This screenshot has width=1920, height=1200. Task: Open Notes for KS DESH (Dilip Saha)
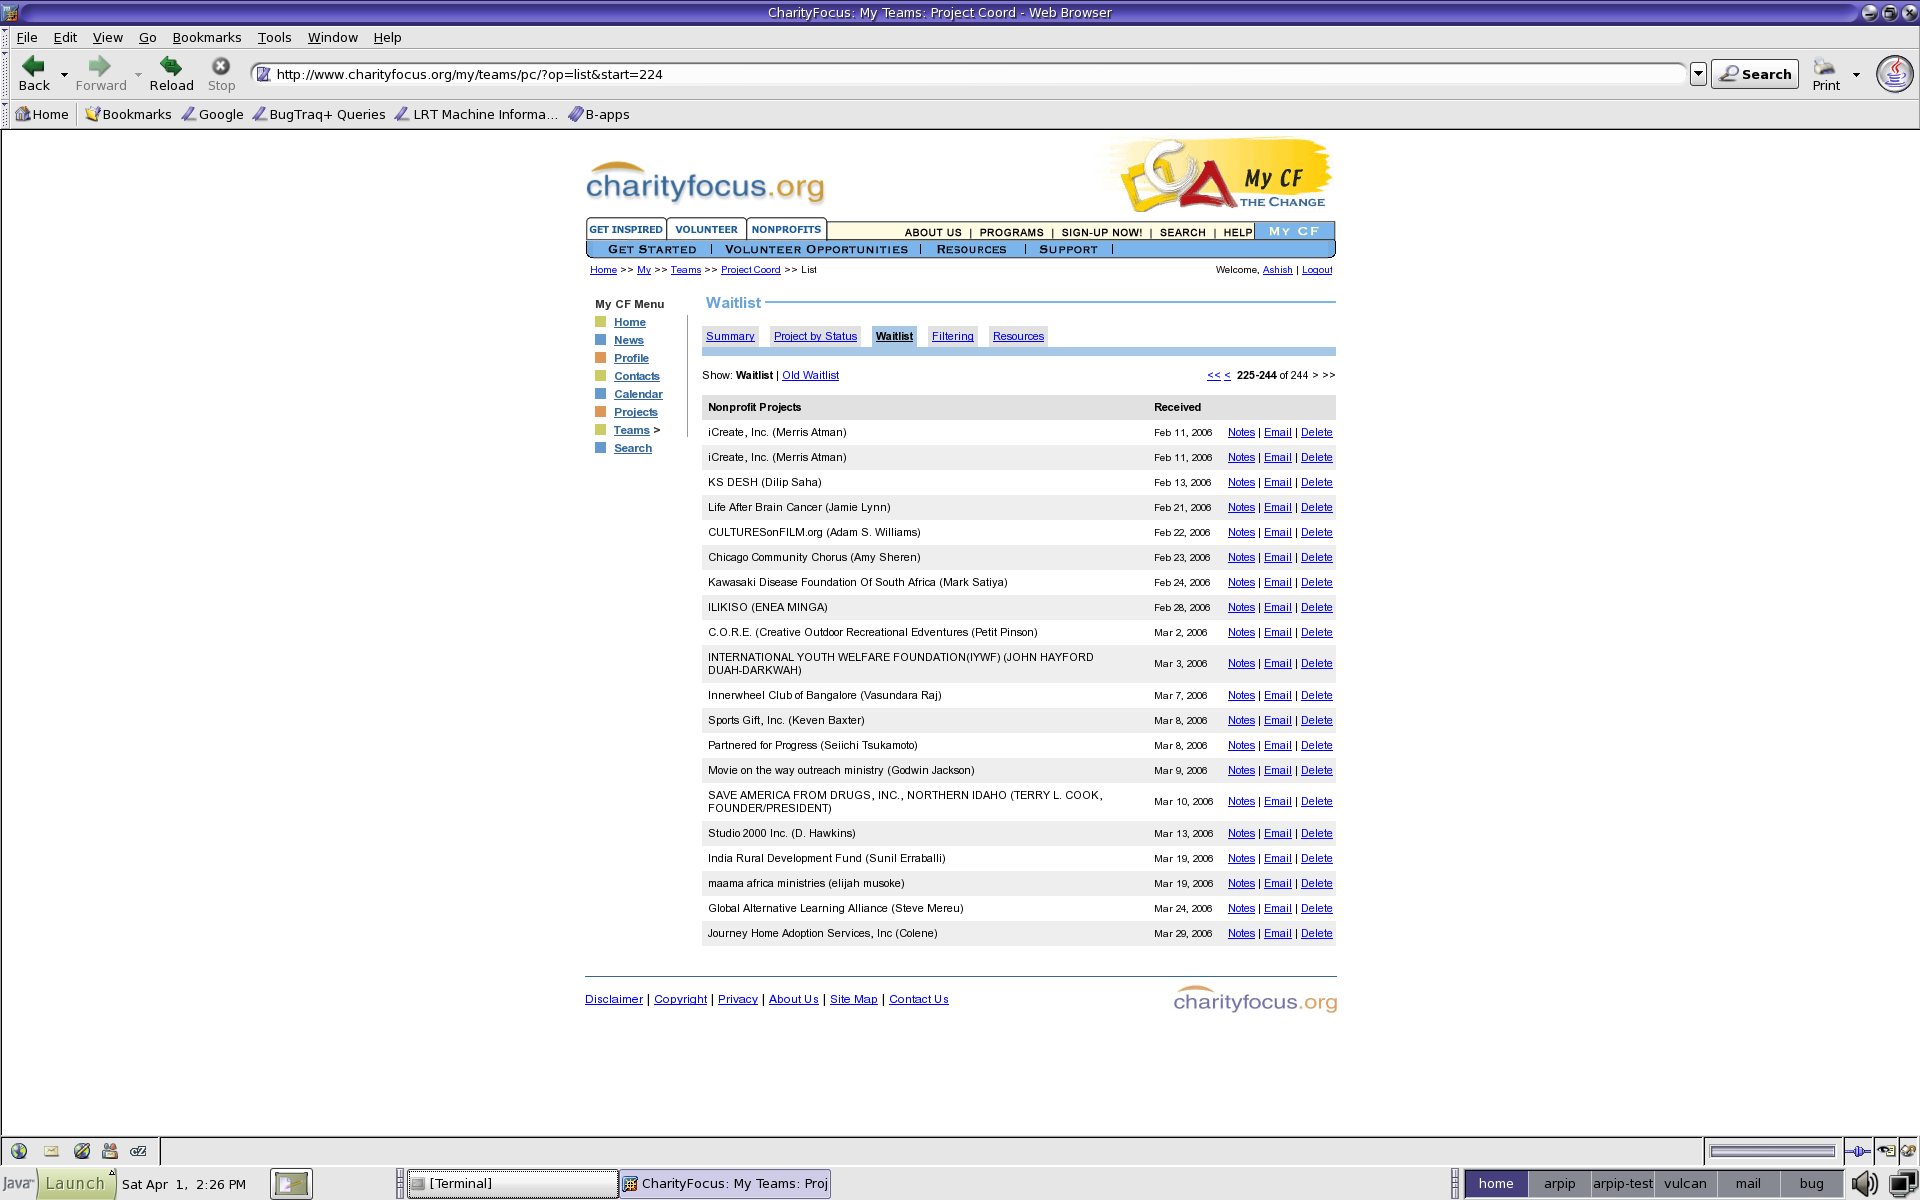pos(1241,482)
